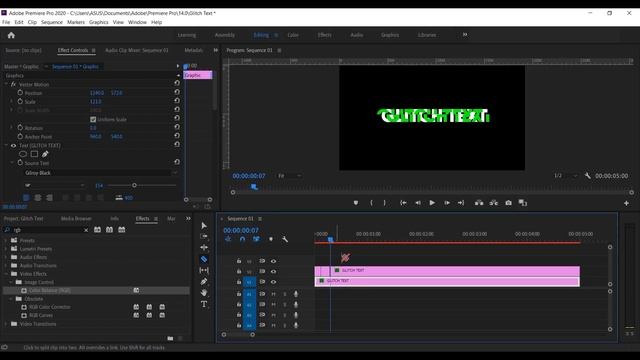Viewport: 640px width, 360px height.
Task: Select the Type tool
Action: 204,304
